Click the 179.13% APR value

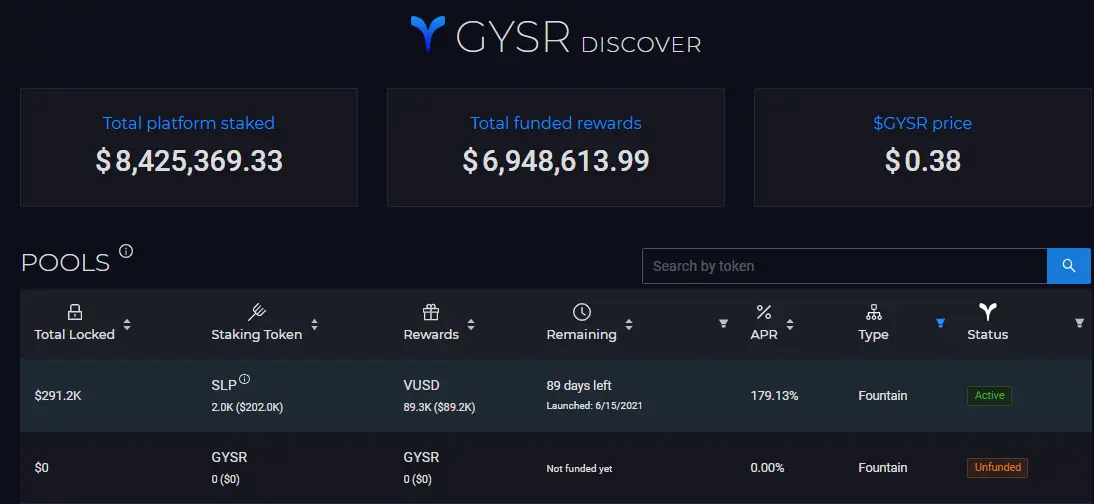coord(774,396)
